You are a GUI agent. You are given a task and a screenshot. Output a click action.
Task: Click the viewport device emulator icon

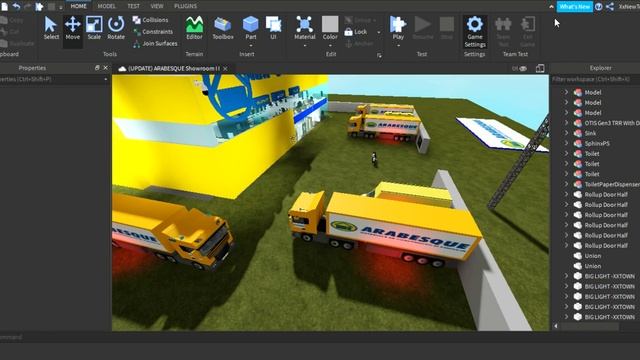[x=540, y=69]
